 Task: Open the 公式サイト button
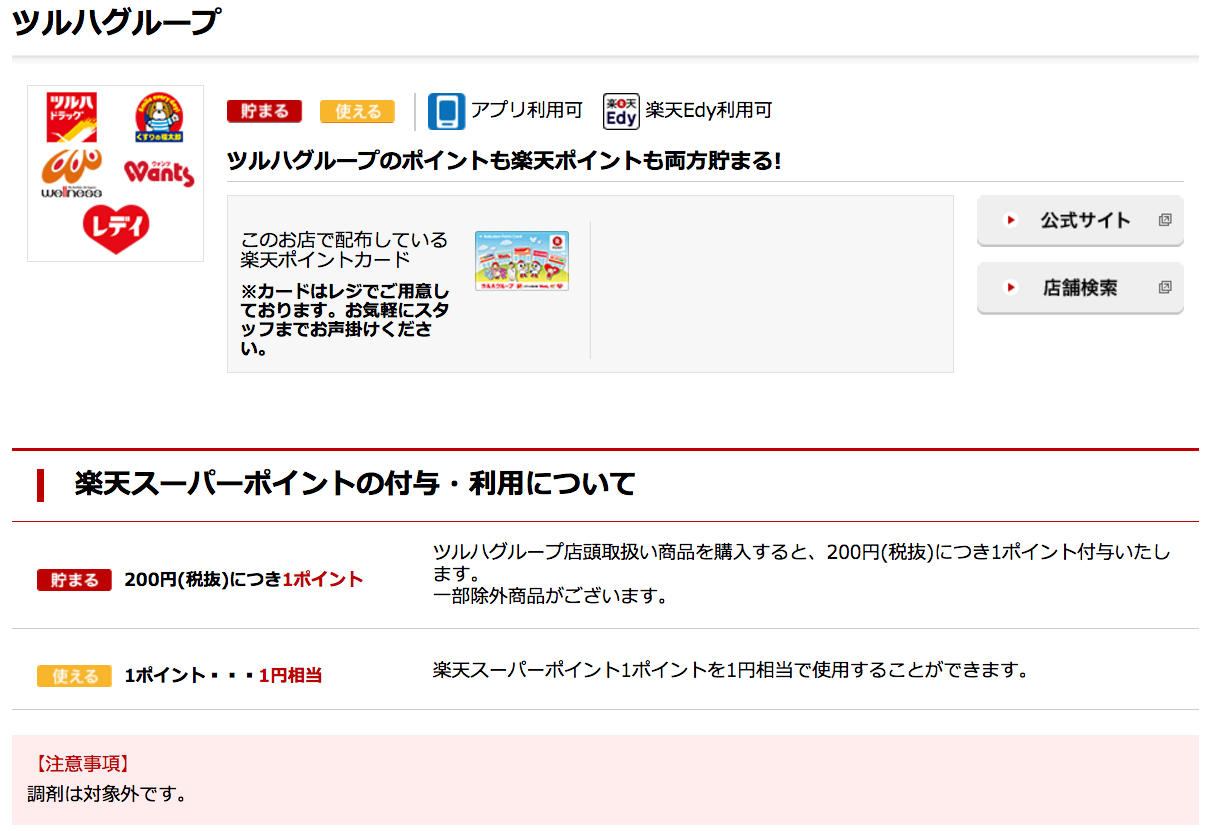[x=1080, y=221]
